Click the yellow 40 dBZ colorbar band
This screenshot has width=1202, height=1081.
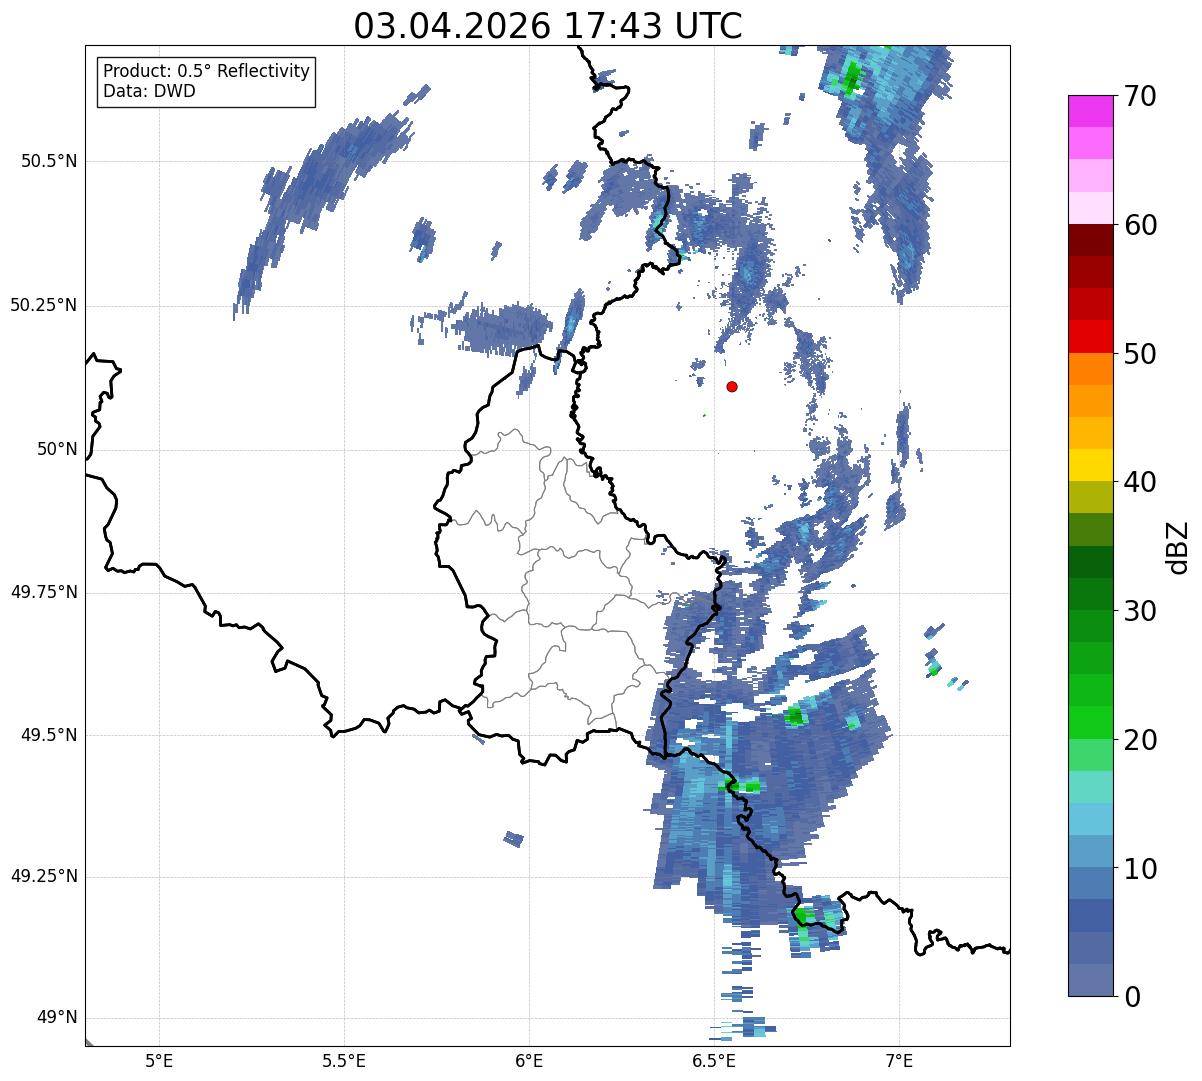pyautogui.click(x=1092, y=465)
